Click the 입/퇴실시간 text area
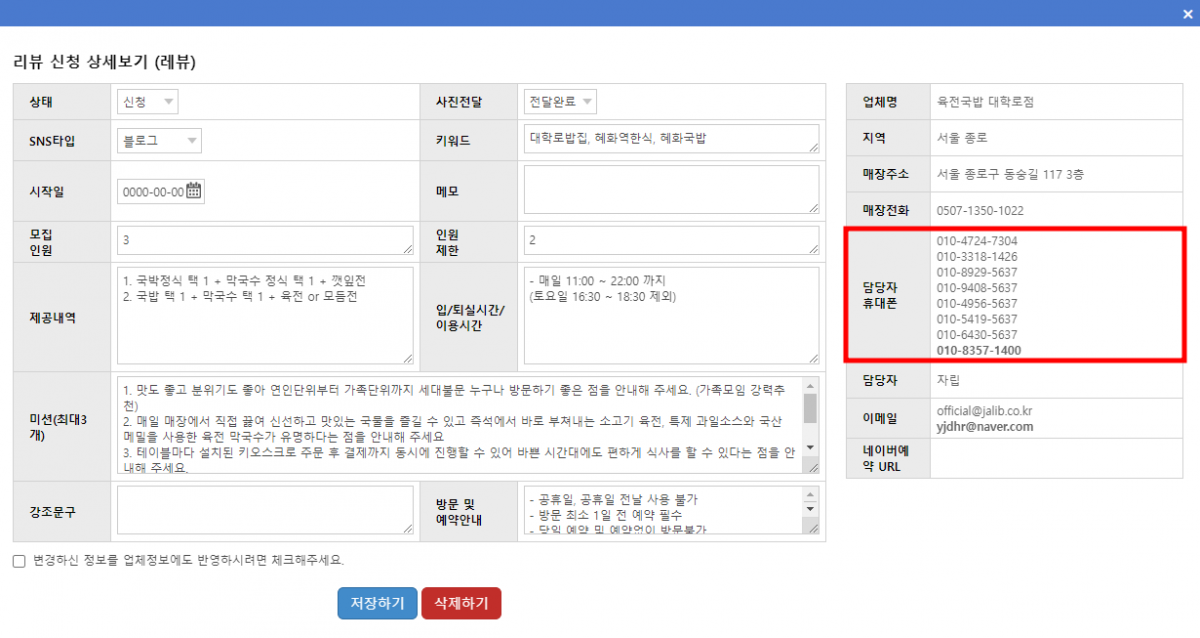The image size is (1200, 638). [670, 314]
